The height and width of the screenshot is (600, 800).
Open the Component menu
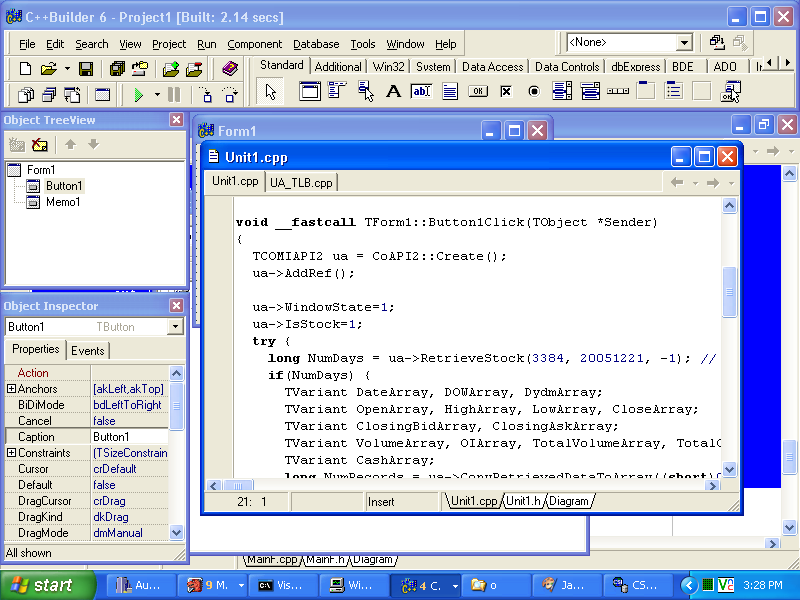(x=254, y=44)
